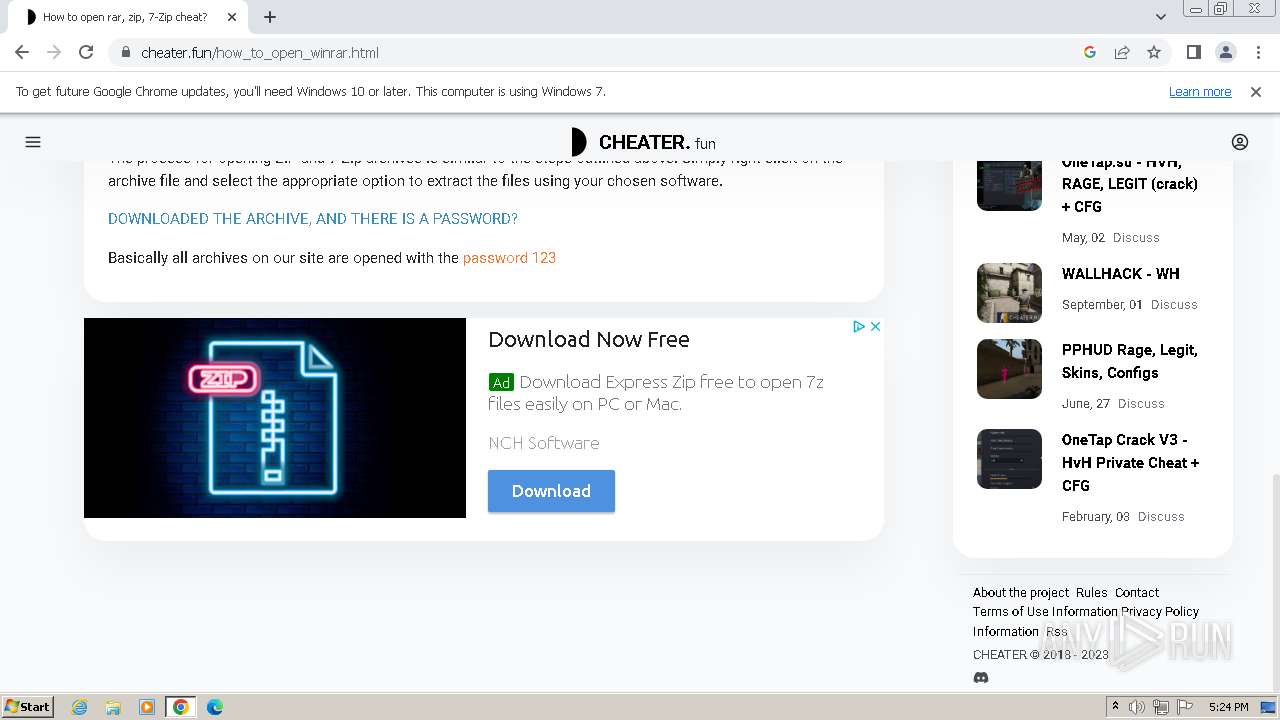
Task: Reload the current page
Action: [86, 52]
